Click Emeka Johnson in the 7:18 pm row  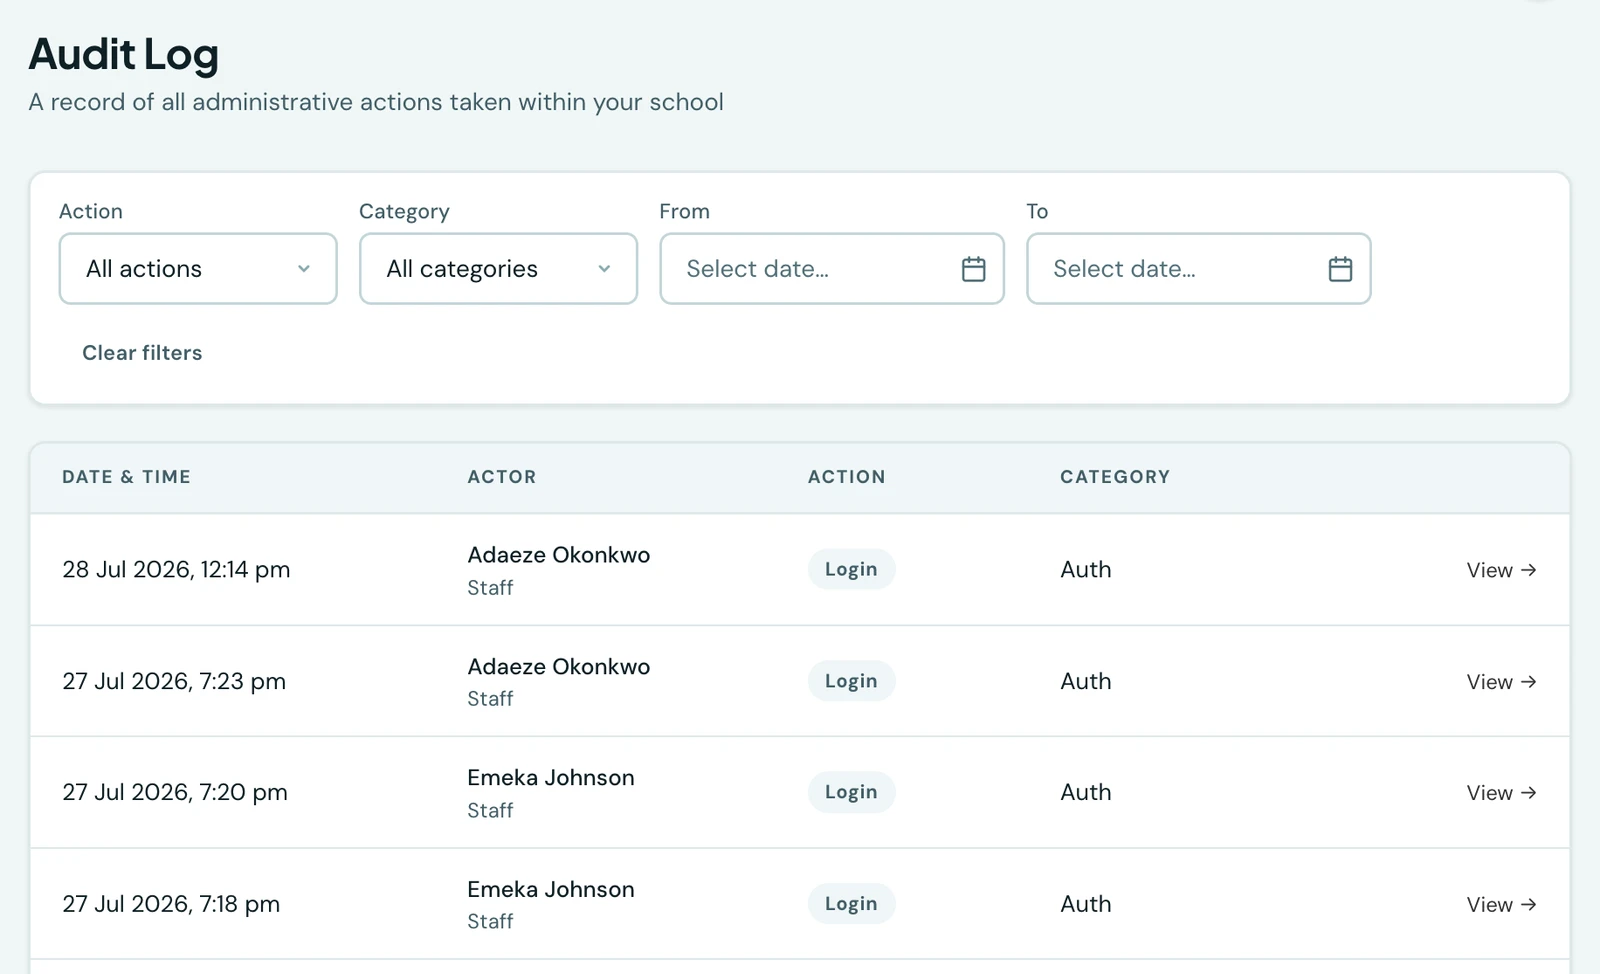pos(551,890)
